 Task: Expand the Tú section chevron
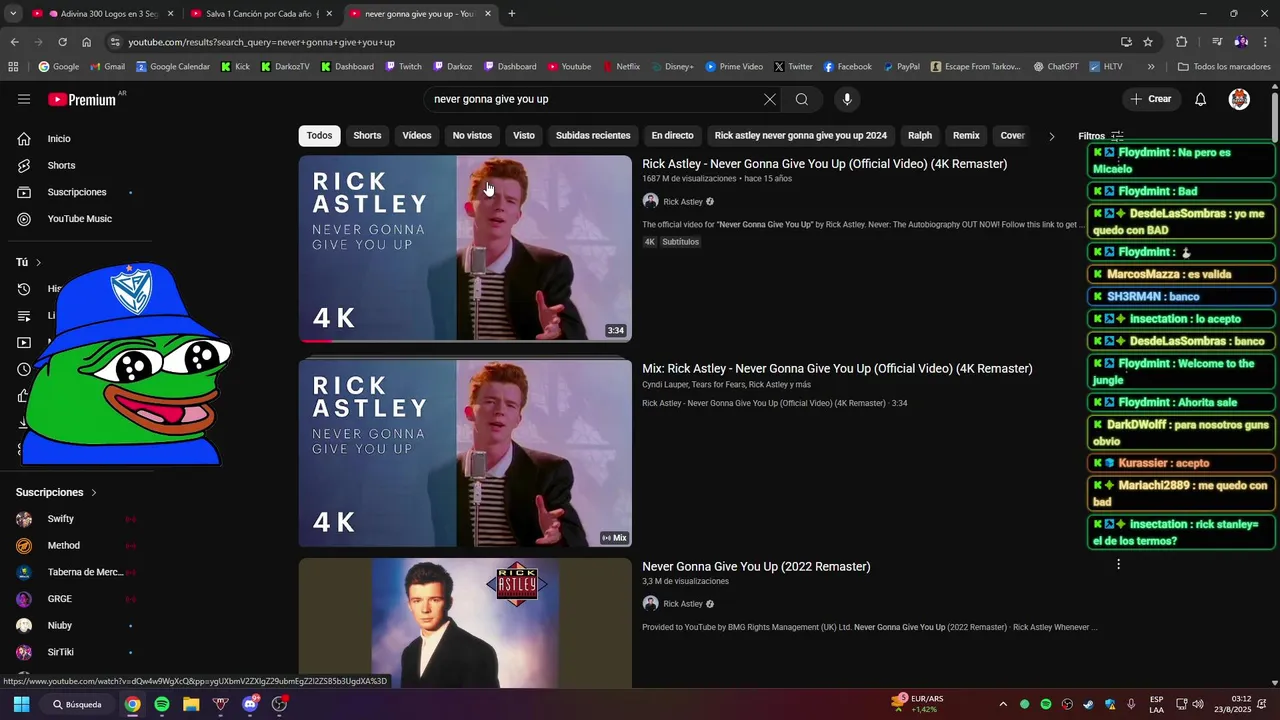38,262
